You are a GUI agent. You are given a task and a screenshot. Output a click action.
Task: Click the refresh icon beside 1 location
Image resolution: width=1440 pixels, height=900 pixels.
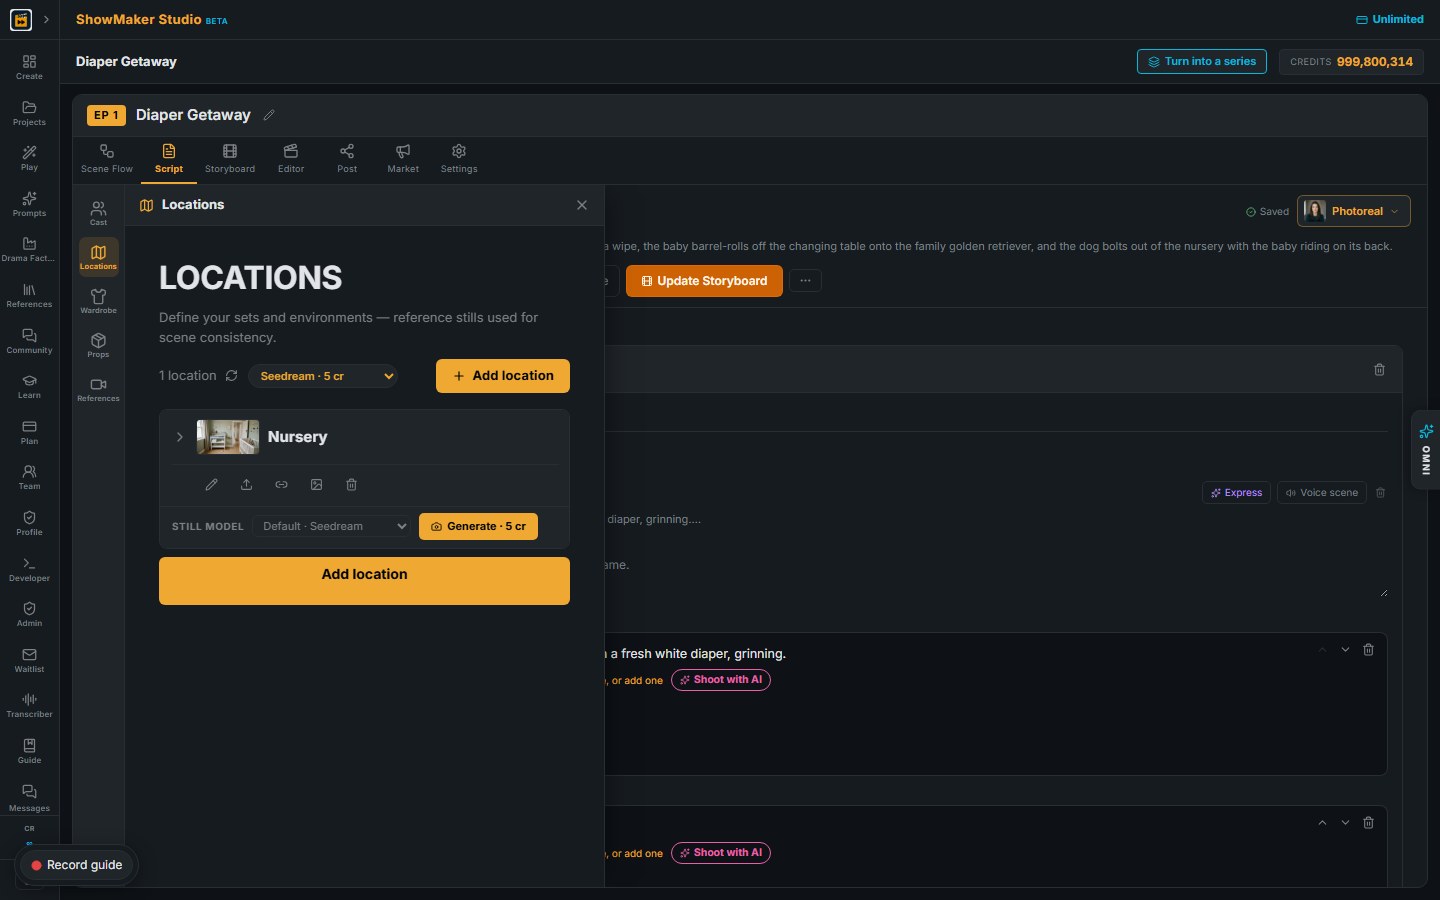(231, 376)
